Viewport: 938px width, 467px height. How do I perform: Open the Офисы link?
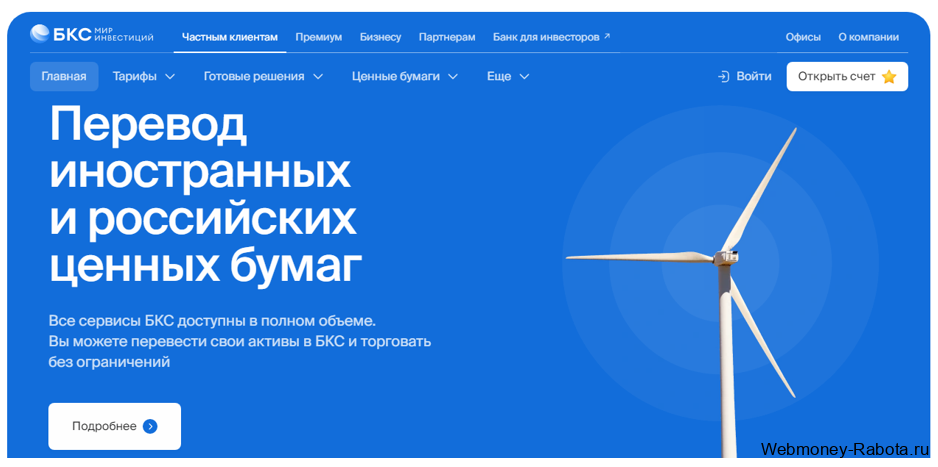pyautogui.click(x=803, y=37)
